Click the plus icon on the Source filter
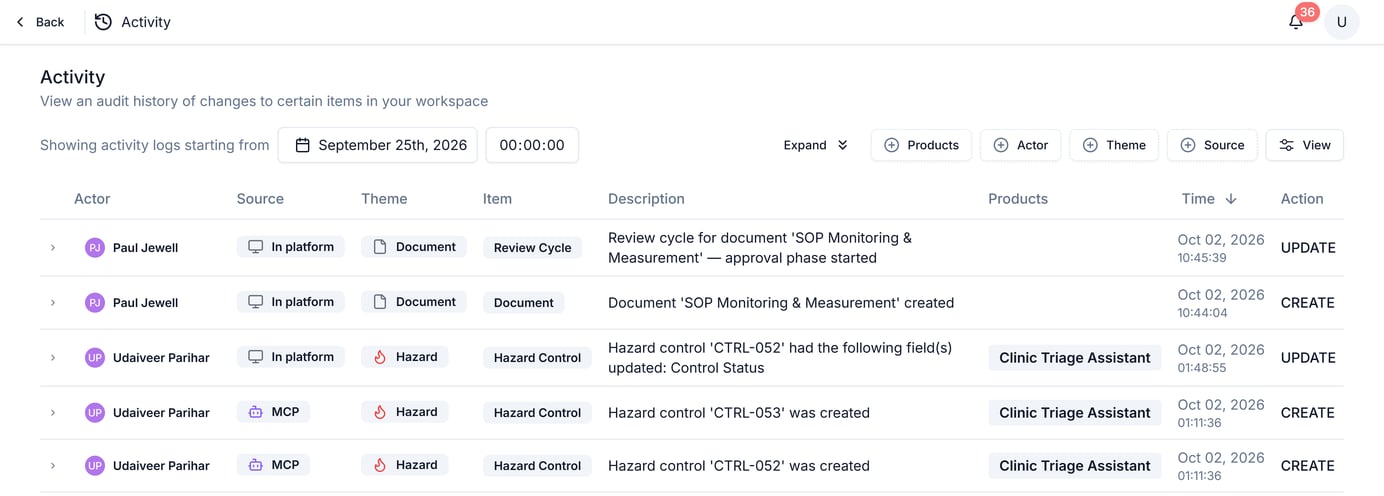This screenshot has height=496, width=1384. click(x=1188, y=145)
